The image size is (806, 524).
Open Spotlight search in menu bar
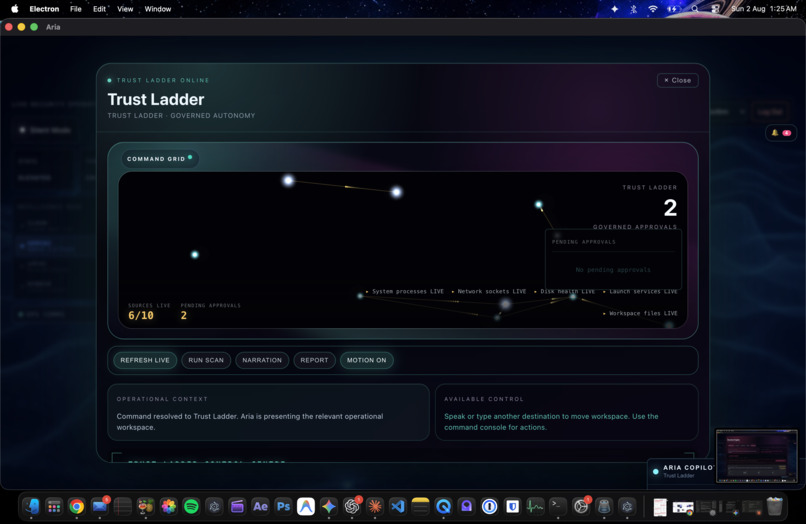(695, 9)
